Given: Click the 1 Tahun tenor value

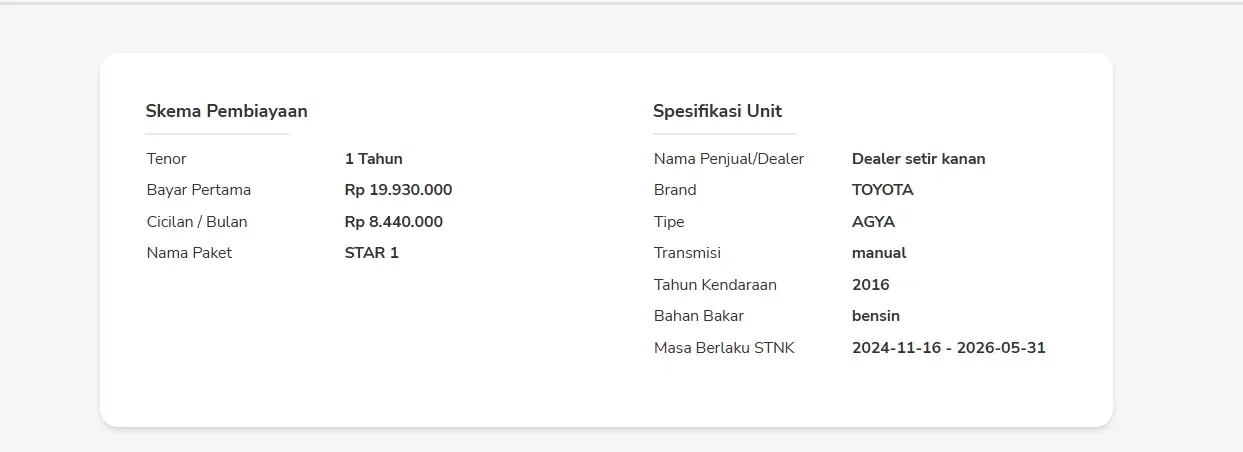Looking at the screenshot, I should coord(373,159).
